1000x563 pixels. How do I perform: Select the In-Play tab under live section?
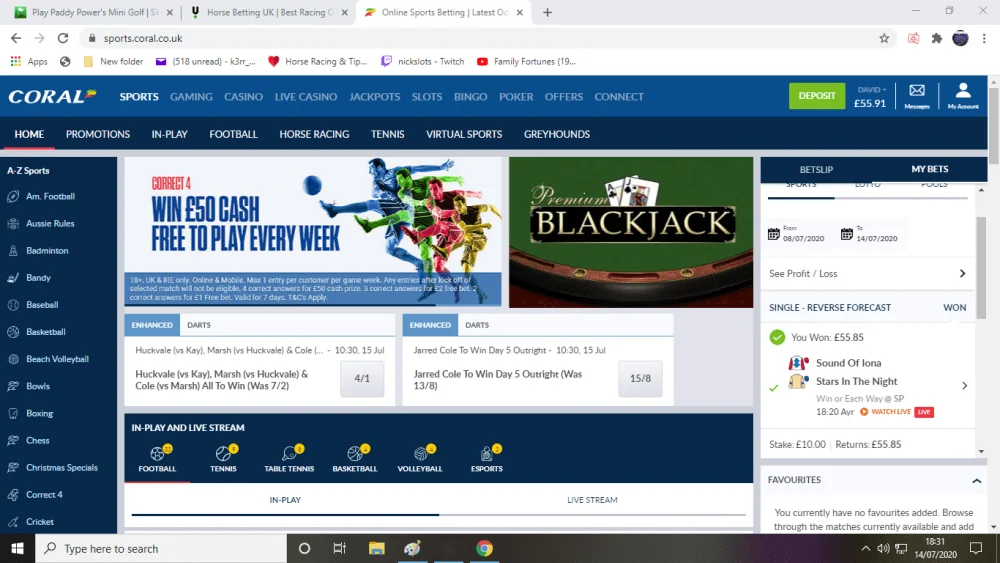pos(285,500)
